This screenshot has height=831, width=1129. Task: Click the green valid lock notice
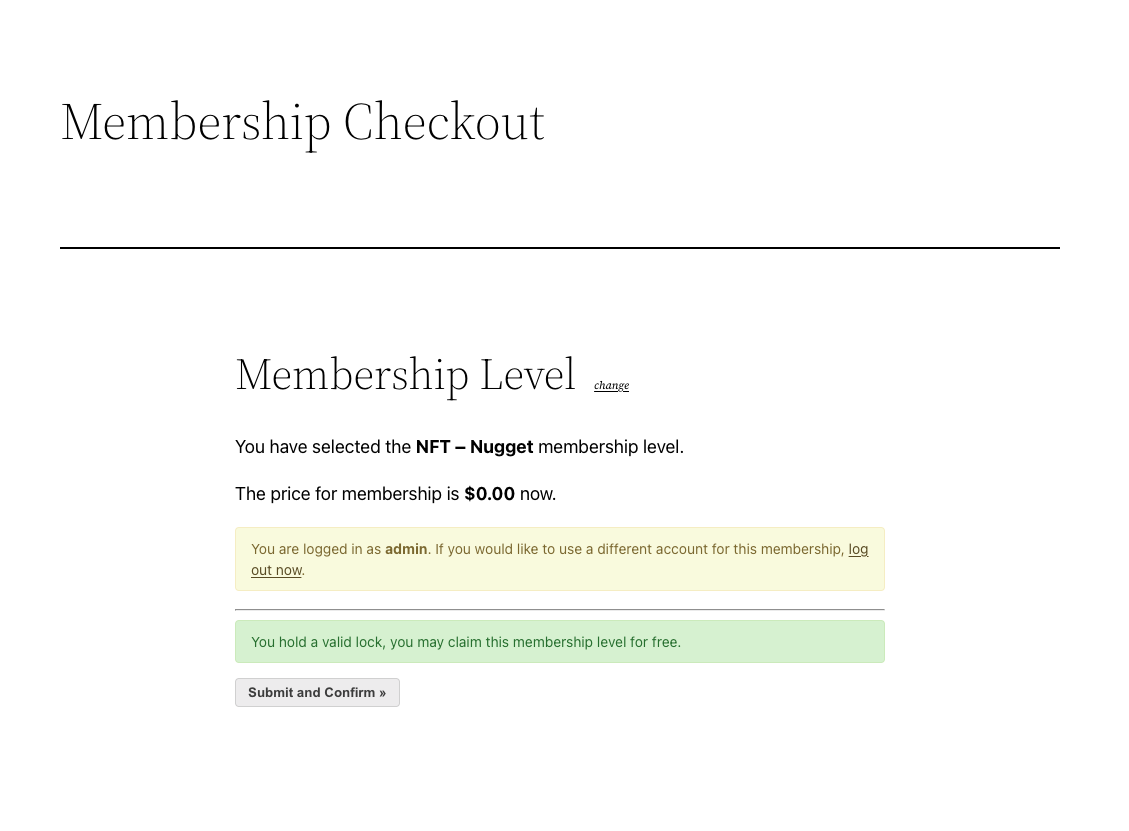coord(559,642)
